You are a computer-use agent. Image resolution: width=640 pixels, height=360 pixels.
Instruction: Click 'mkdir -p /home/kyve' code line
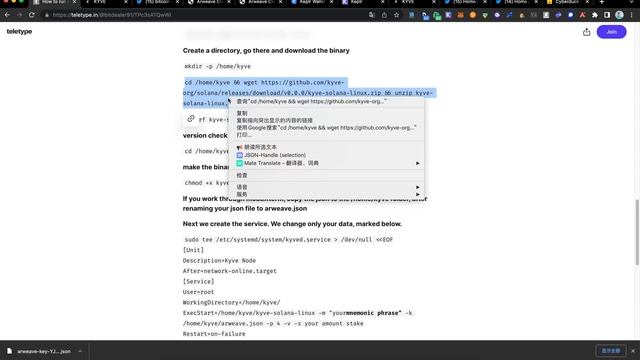(x=218, y=66)
